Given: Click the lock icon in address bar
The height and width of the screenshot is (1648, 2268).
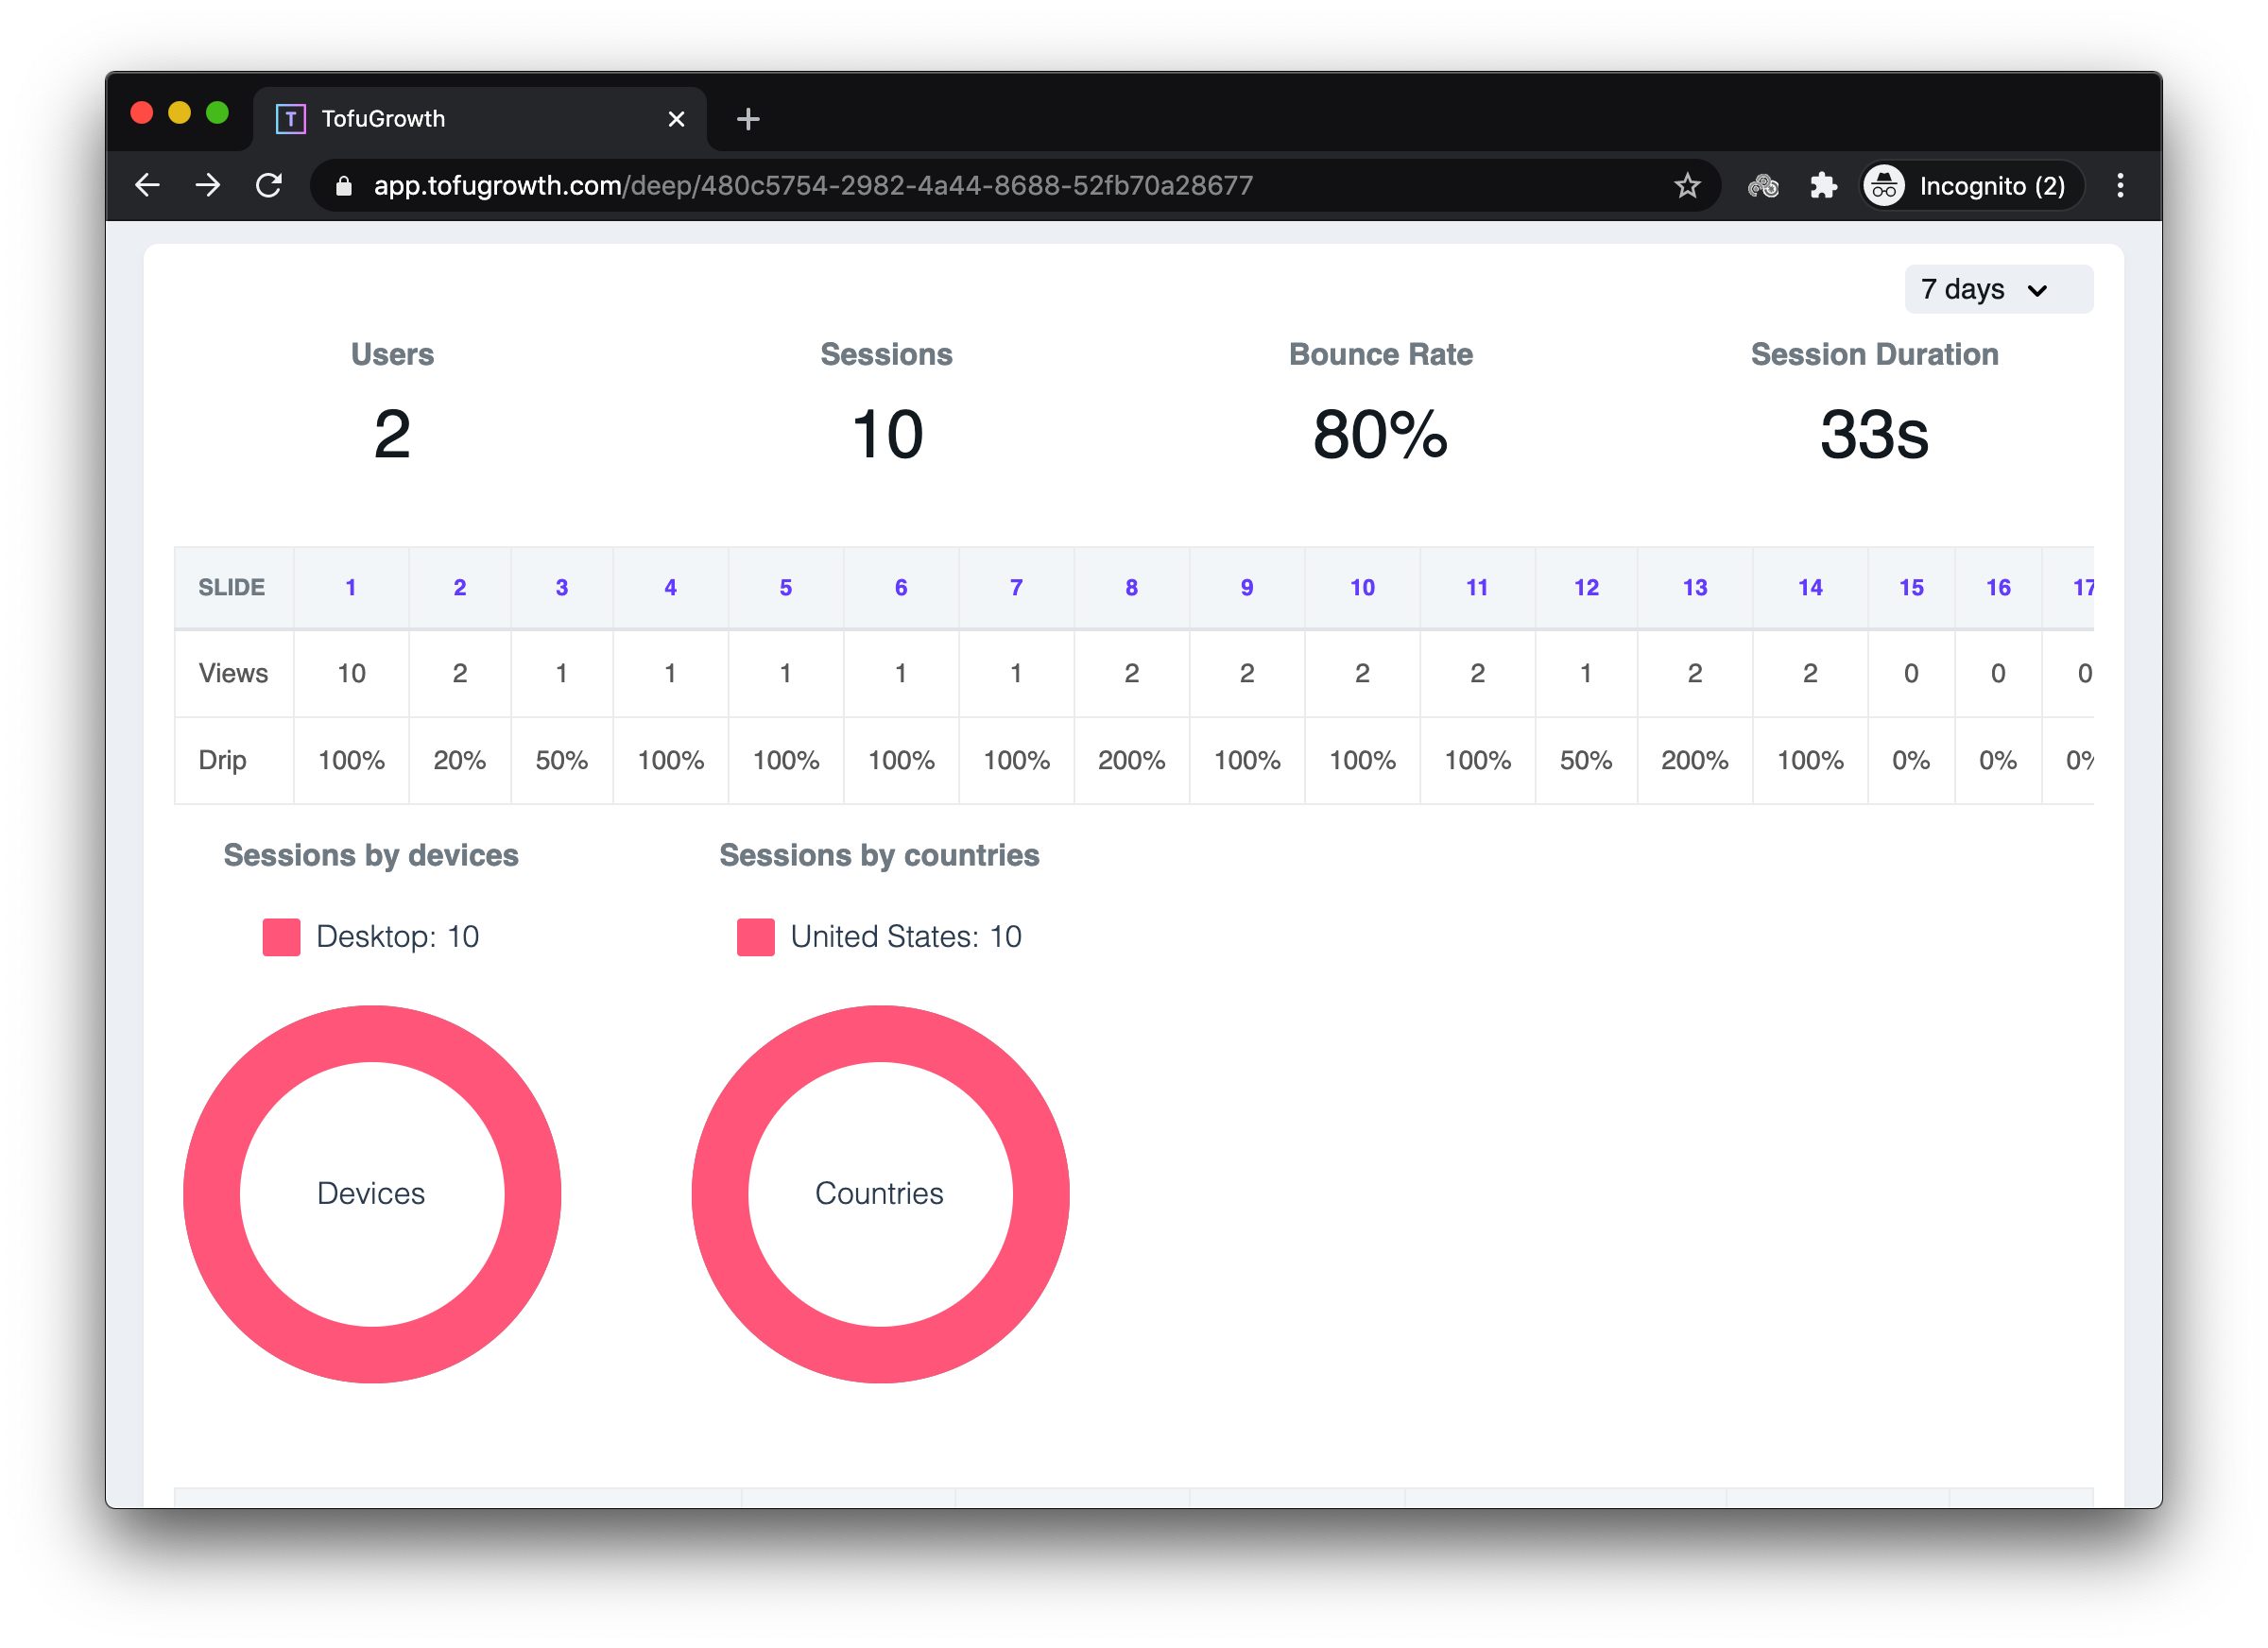Looking at the screenshot, I should click(x=344, y=186).
